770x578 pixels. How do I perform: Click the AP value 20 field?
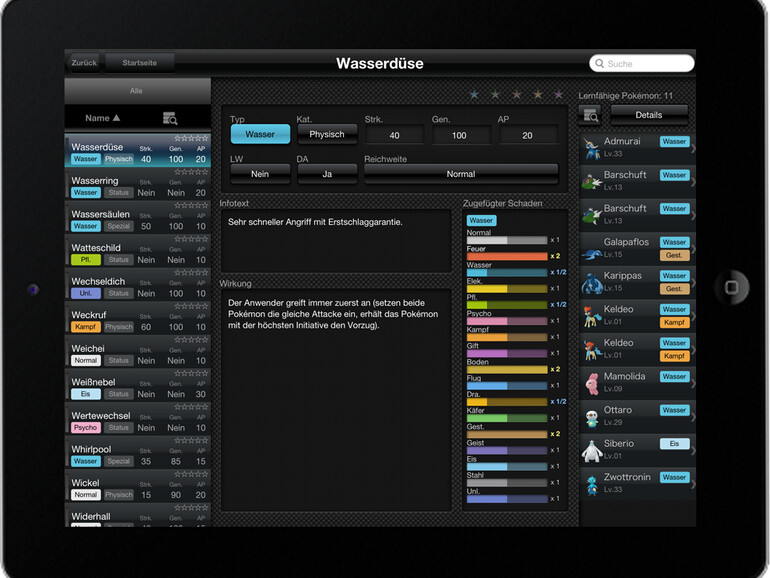pos(527,135)
